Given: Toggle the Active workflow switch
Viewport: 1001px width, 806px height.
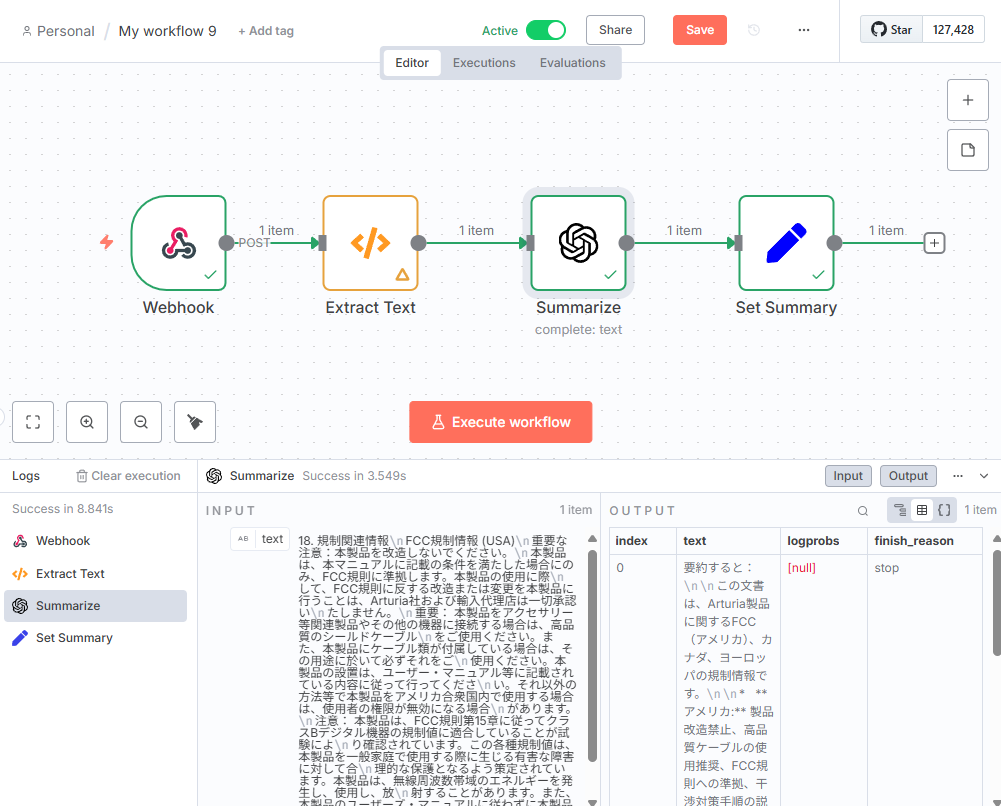Looking at the screenshot, I should 546,30.
